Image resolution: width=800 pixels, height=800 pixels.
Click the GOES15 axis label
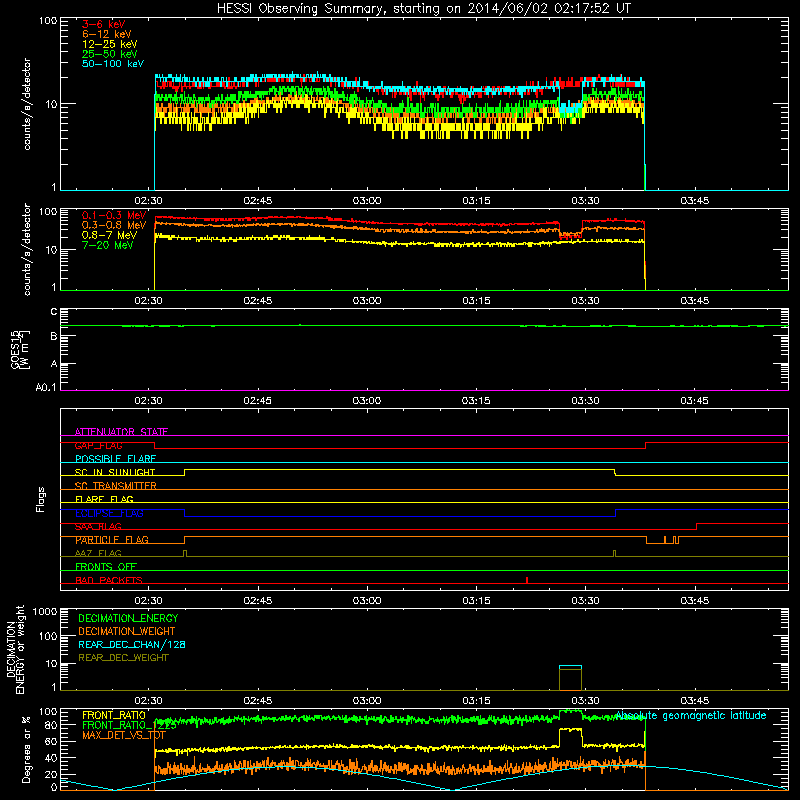[x=15, y=349]
